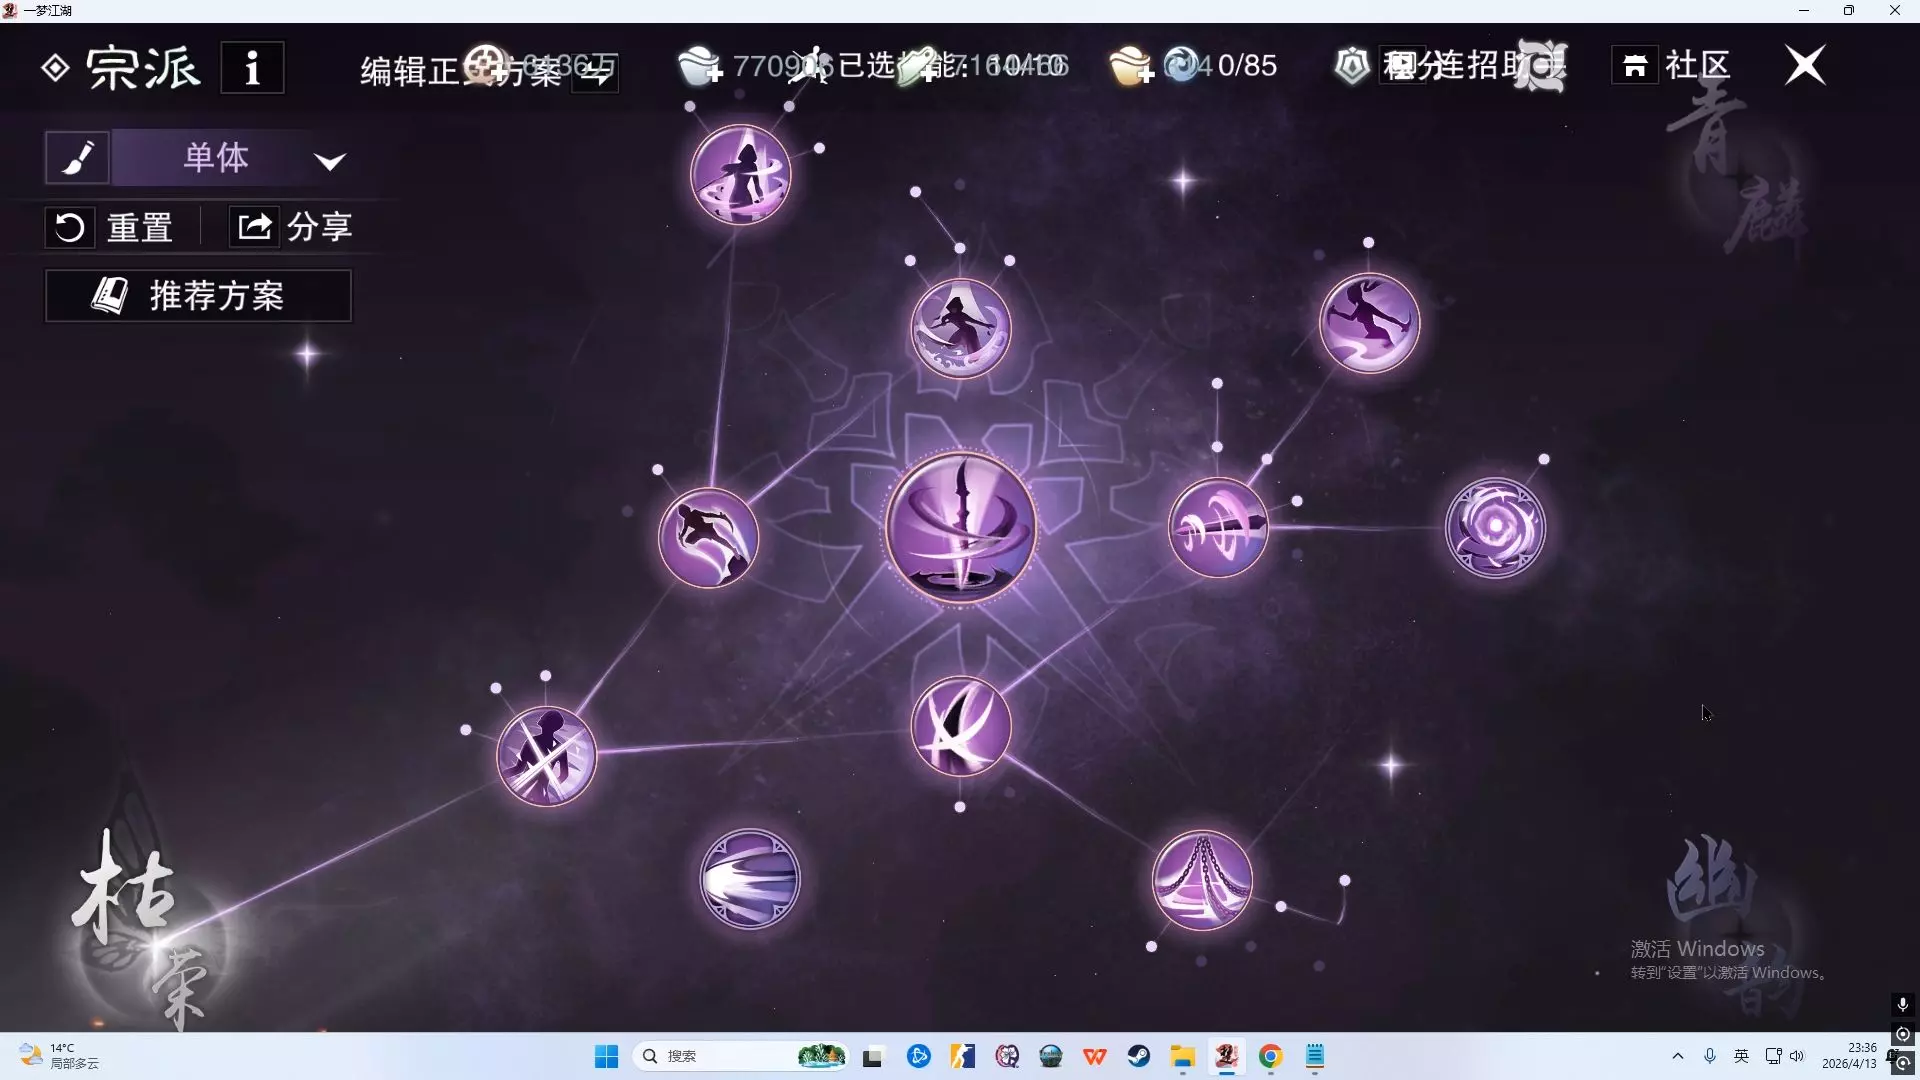Select the horizontal slash skill node at bottom
The image size is (1920, 1080).
point(750,880)
